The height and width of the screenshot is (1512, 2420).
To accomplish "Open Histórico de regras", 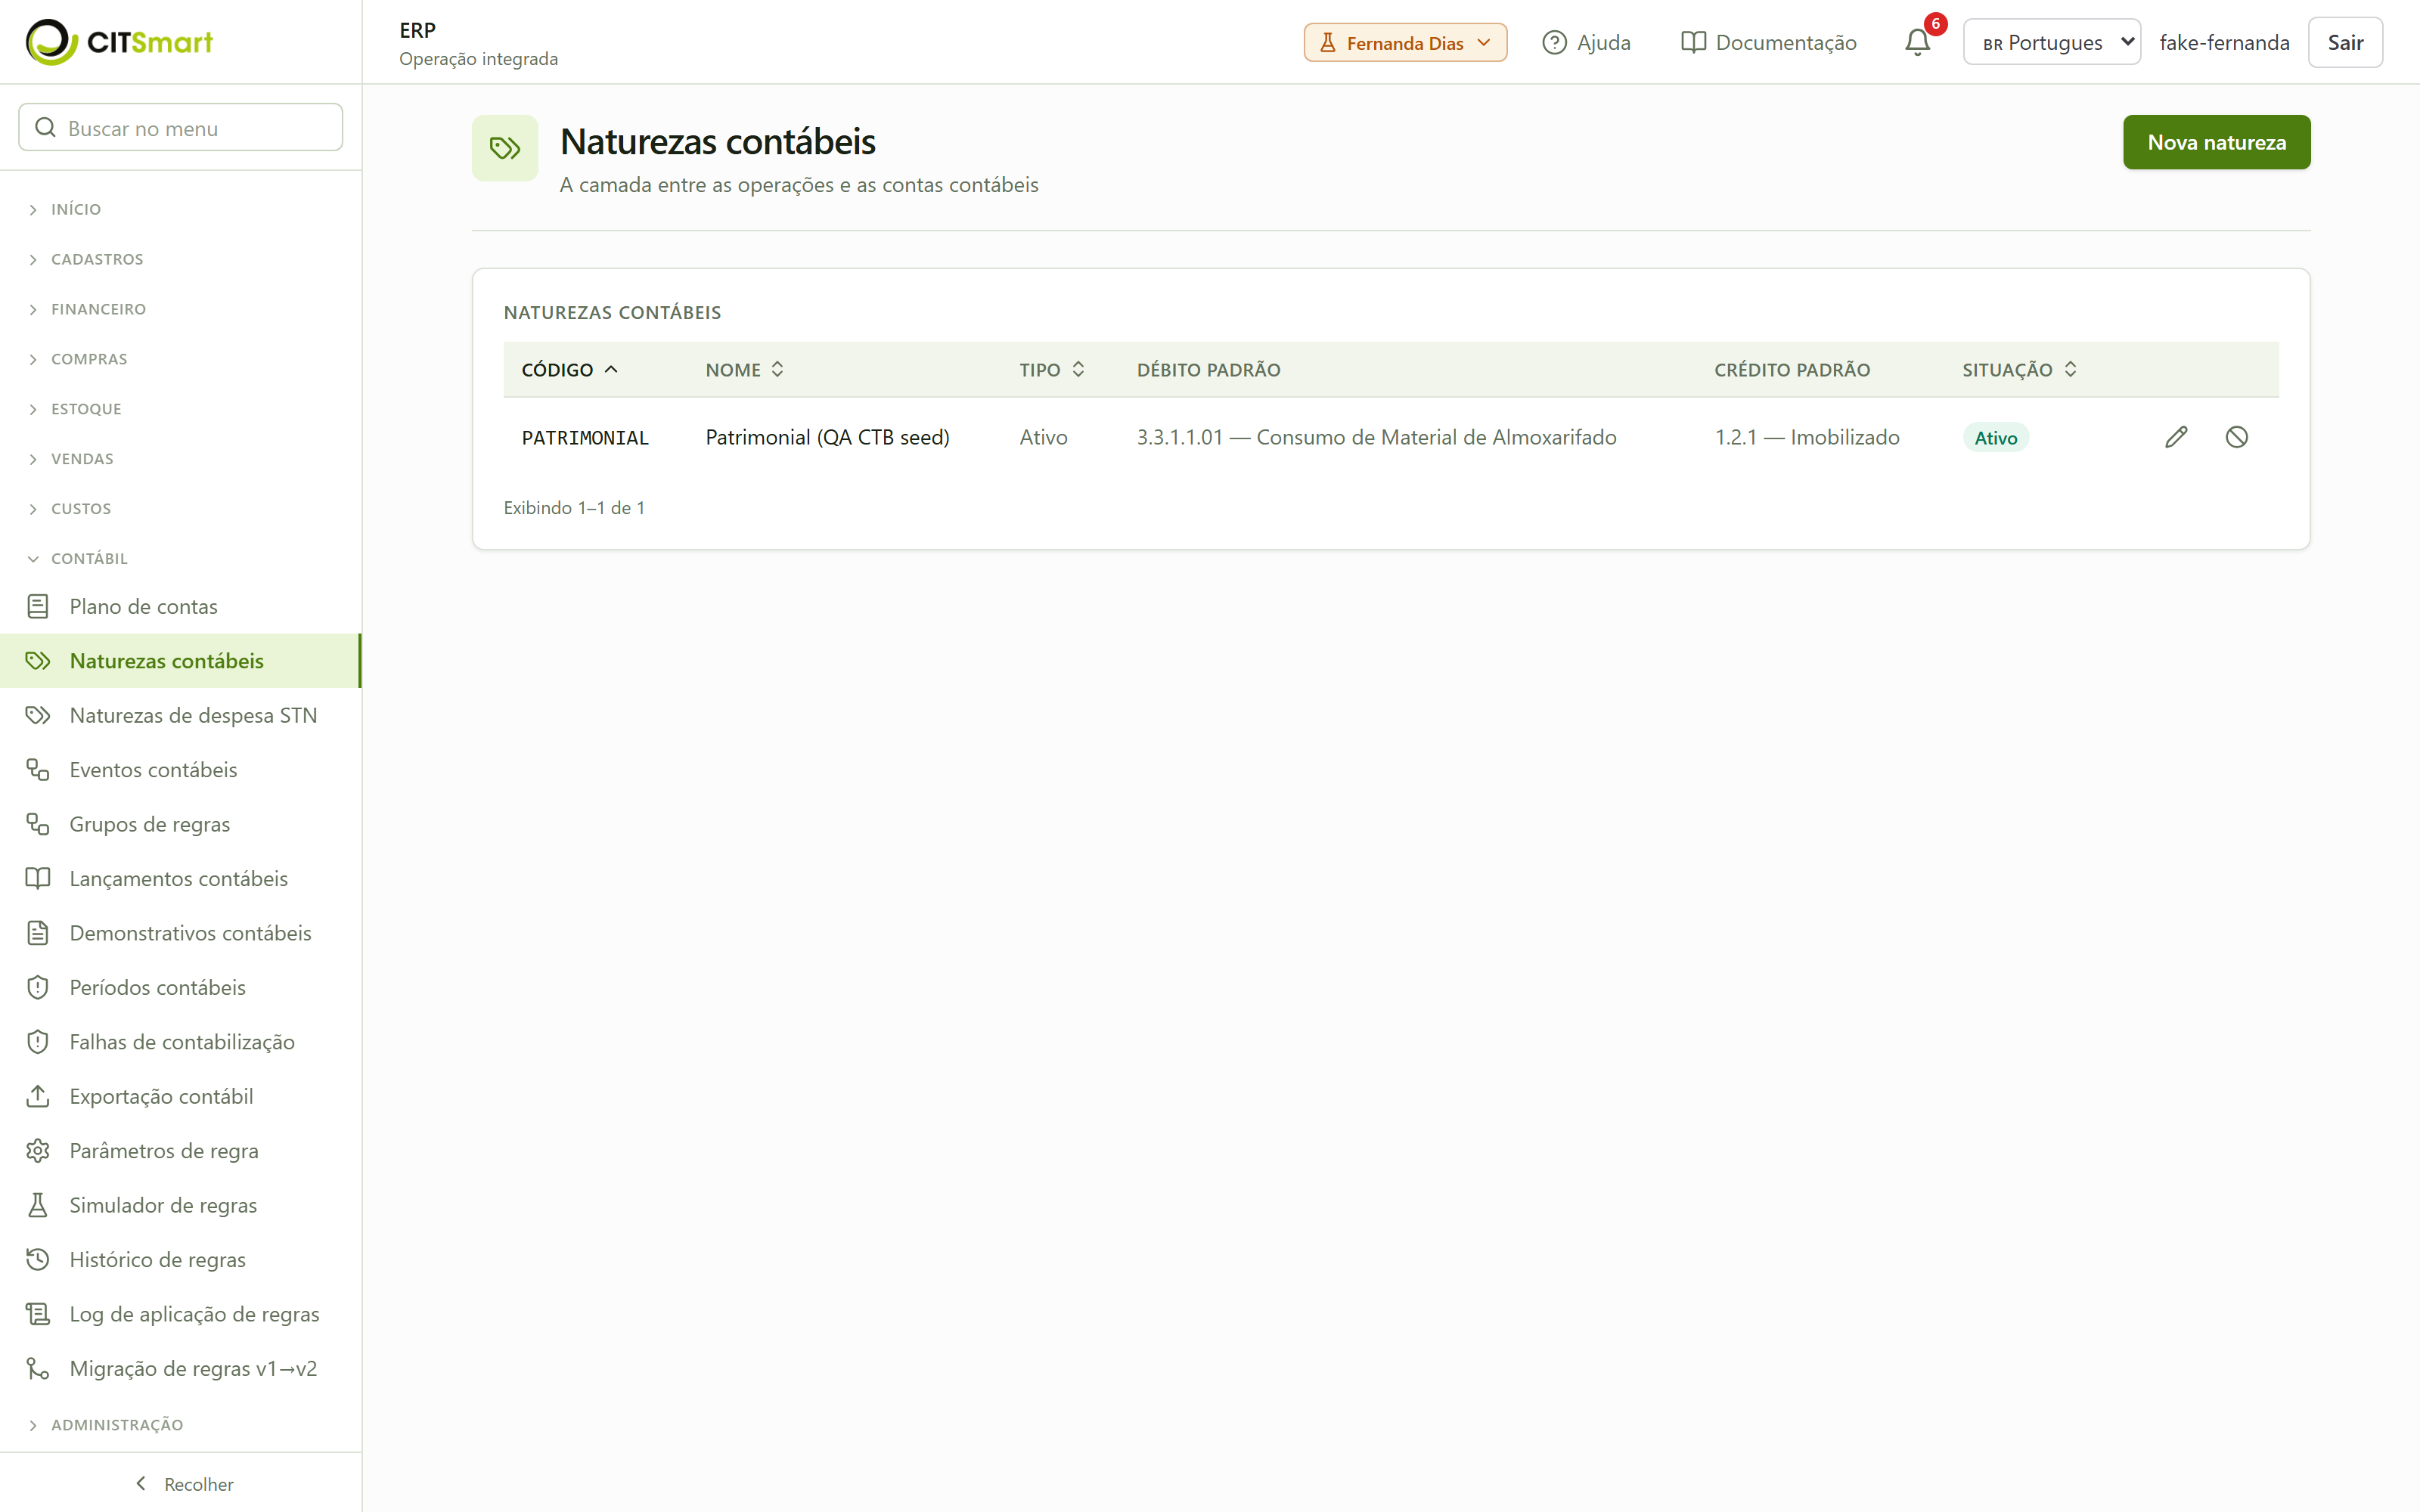I will point(181,1259).
